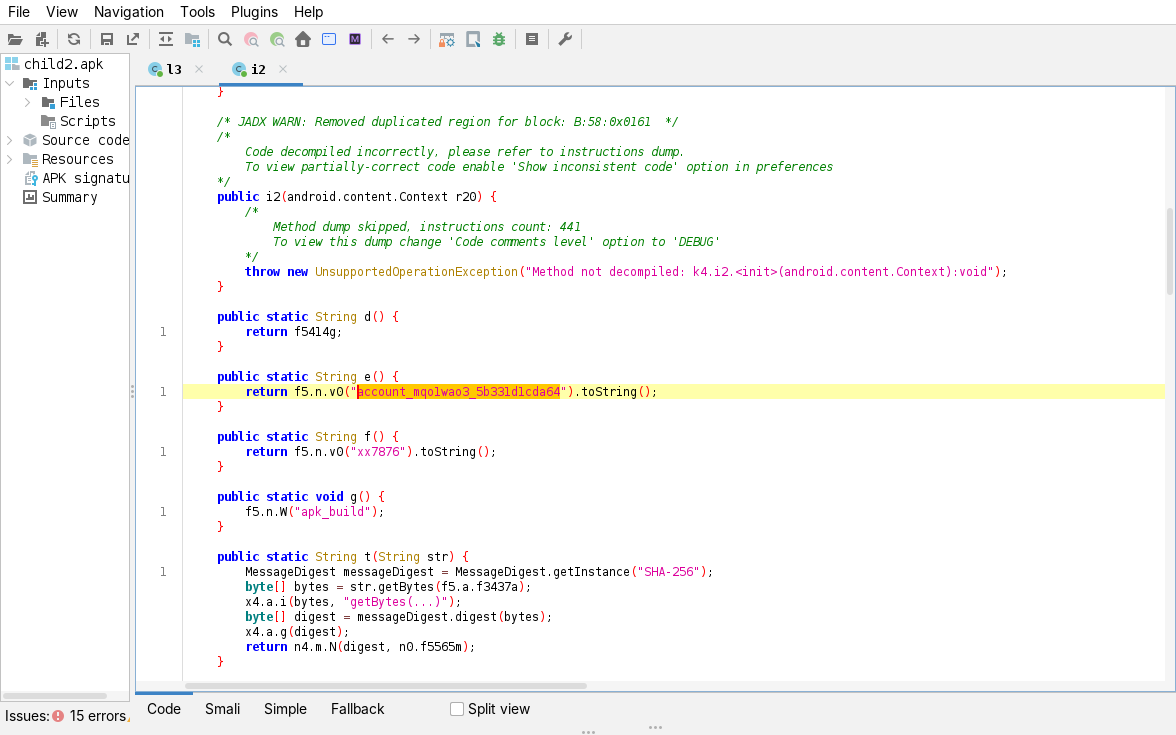Reload files with the refresh icon
1176x735 pixels.
pyautogui.click(x=74, y=40)
